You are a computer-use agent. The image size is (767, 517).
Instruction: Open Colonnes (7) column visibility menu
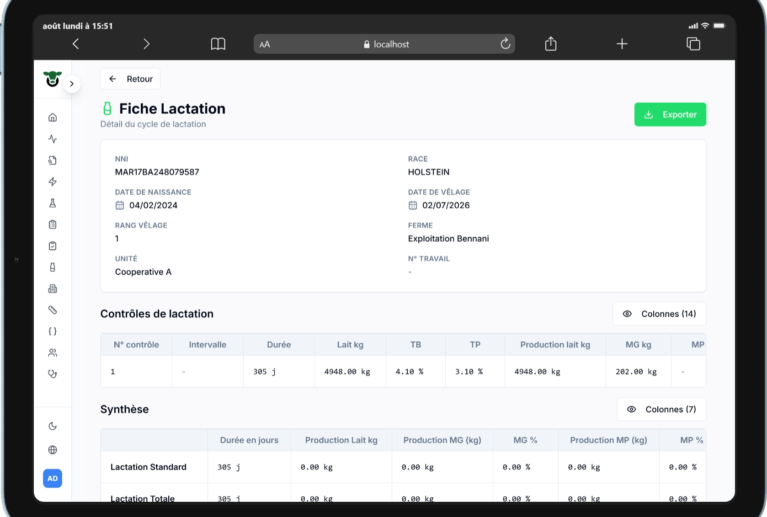click(x=661, y=409)
